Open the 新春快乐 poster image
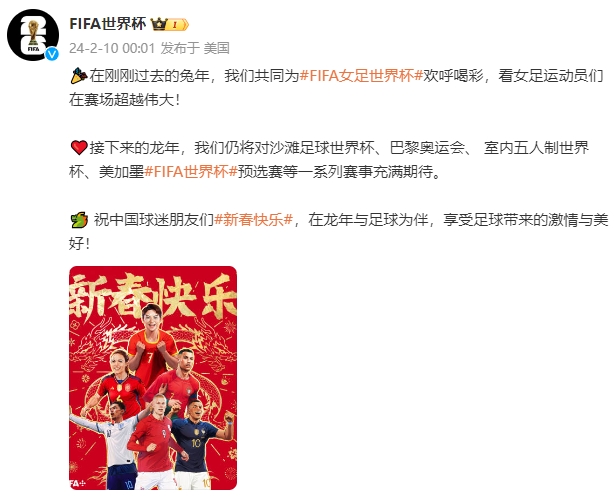 click(x=153, y=378)
